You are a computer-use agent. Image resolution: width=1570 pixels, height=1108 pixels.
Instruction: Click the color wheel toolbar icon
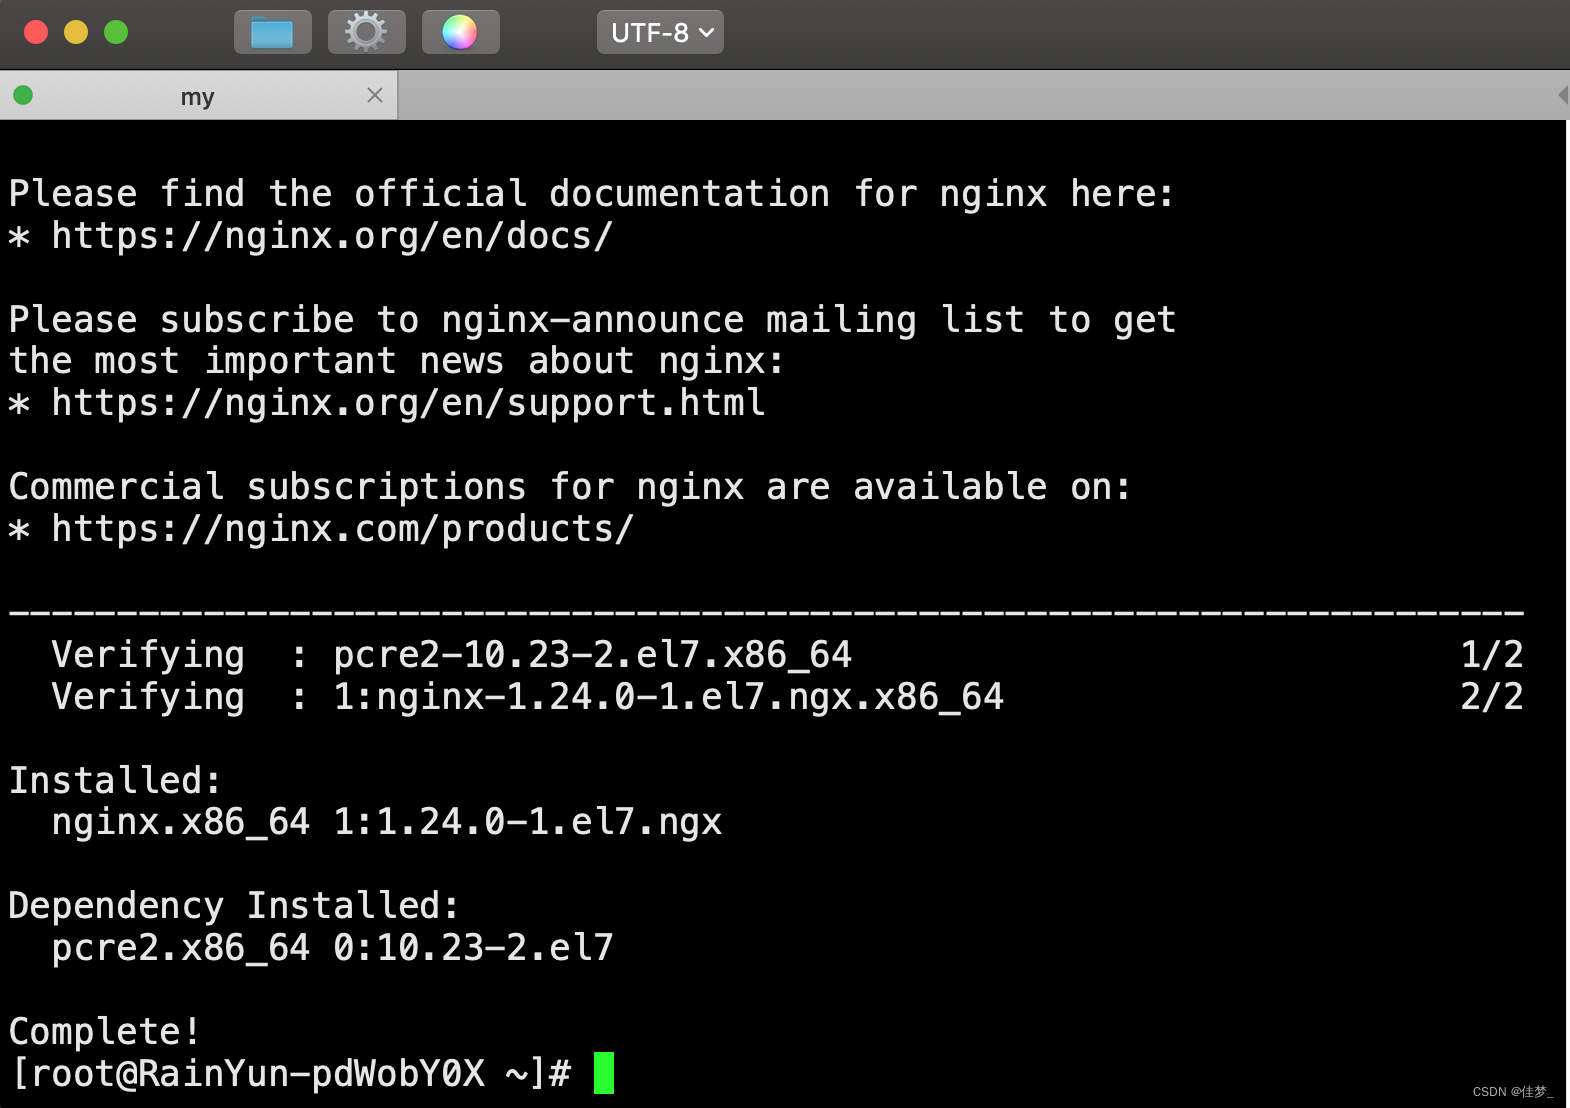460,31
